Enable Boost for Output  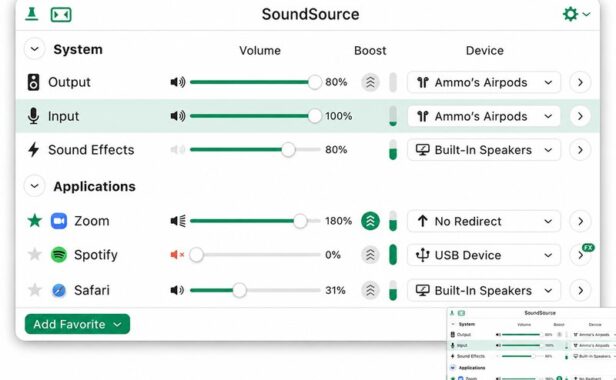coord(370,82)
